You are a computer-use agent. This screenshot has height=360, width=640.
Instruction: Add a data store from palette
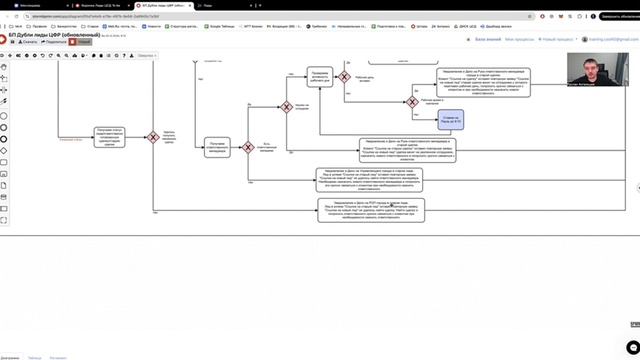(4, 197)
